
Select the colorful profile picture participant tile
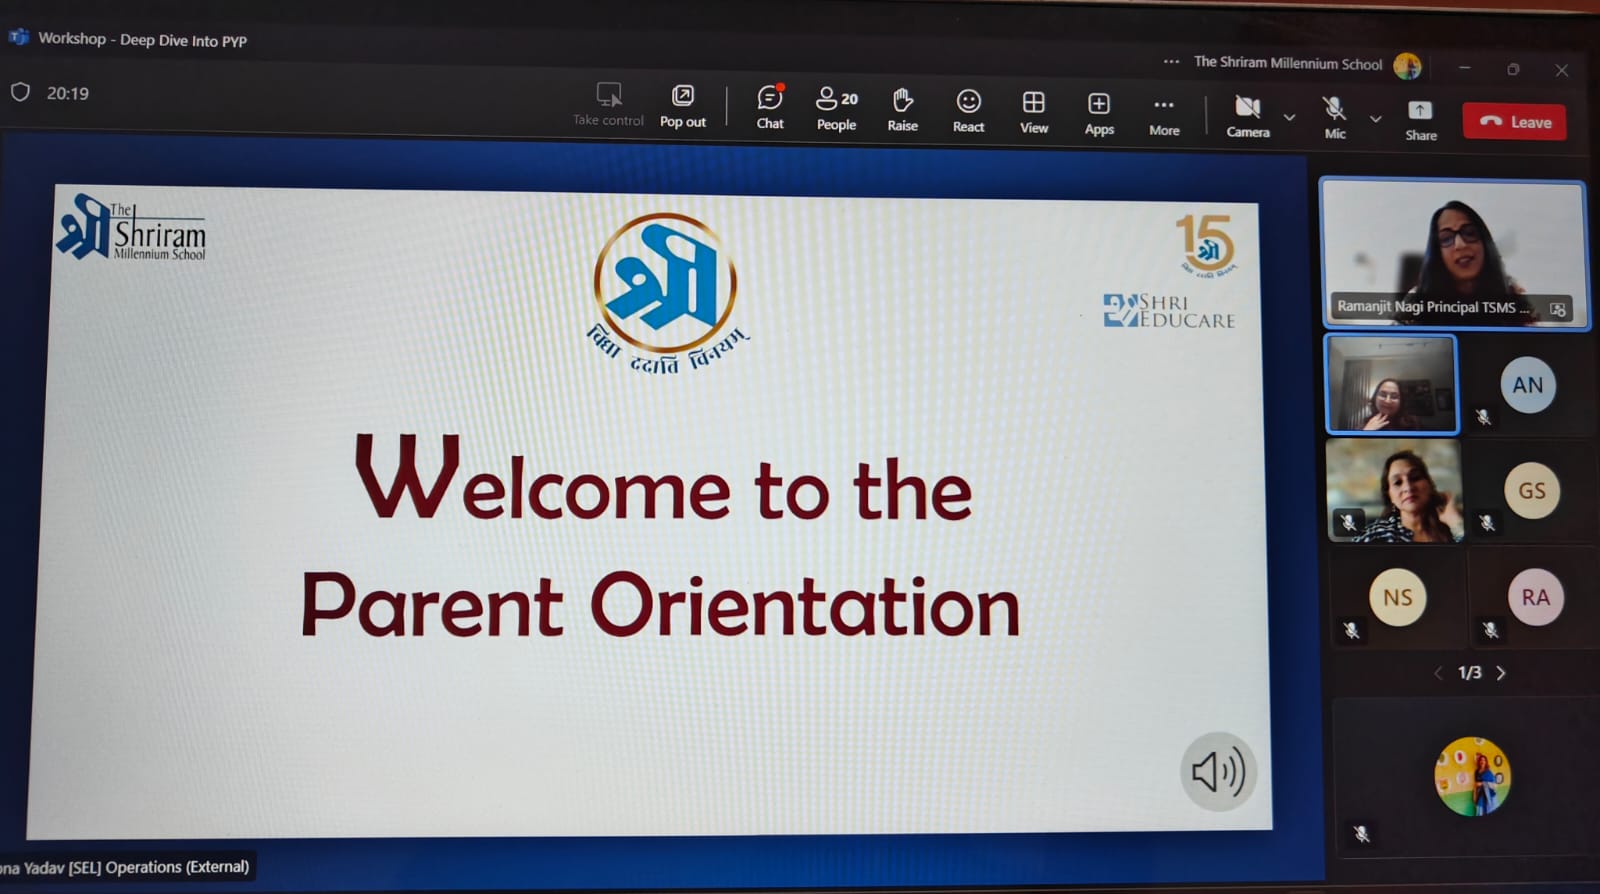coord(1472,777)
